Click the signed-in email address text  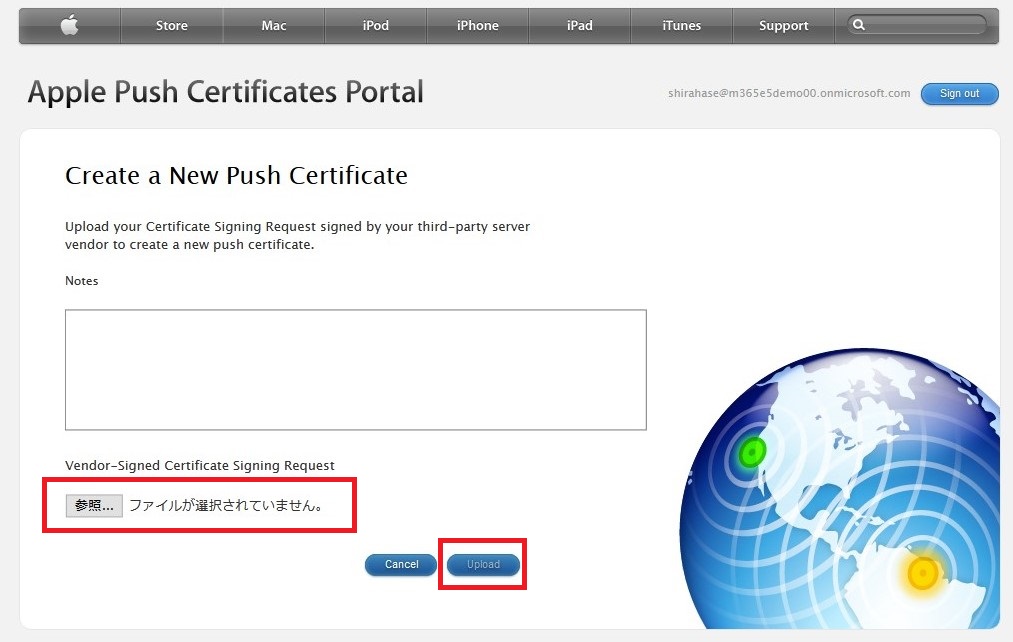point(789,94)
